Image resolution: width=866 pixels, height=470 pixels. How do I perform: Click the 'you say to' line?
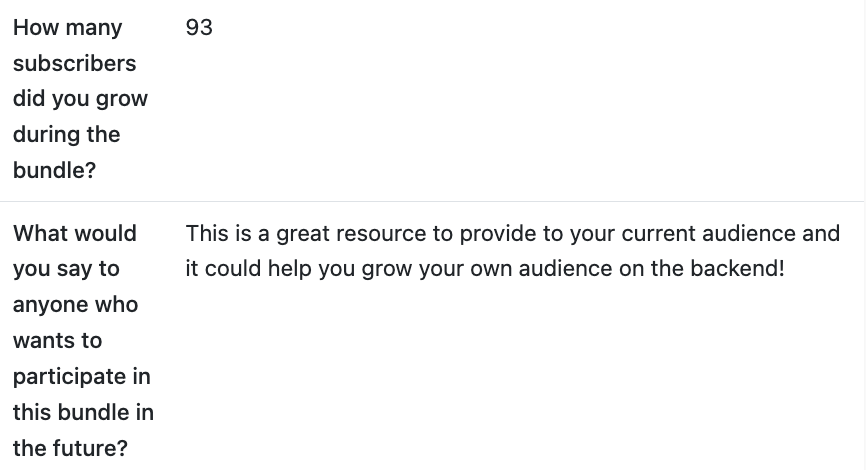tap(66, 269)
